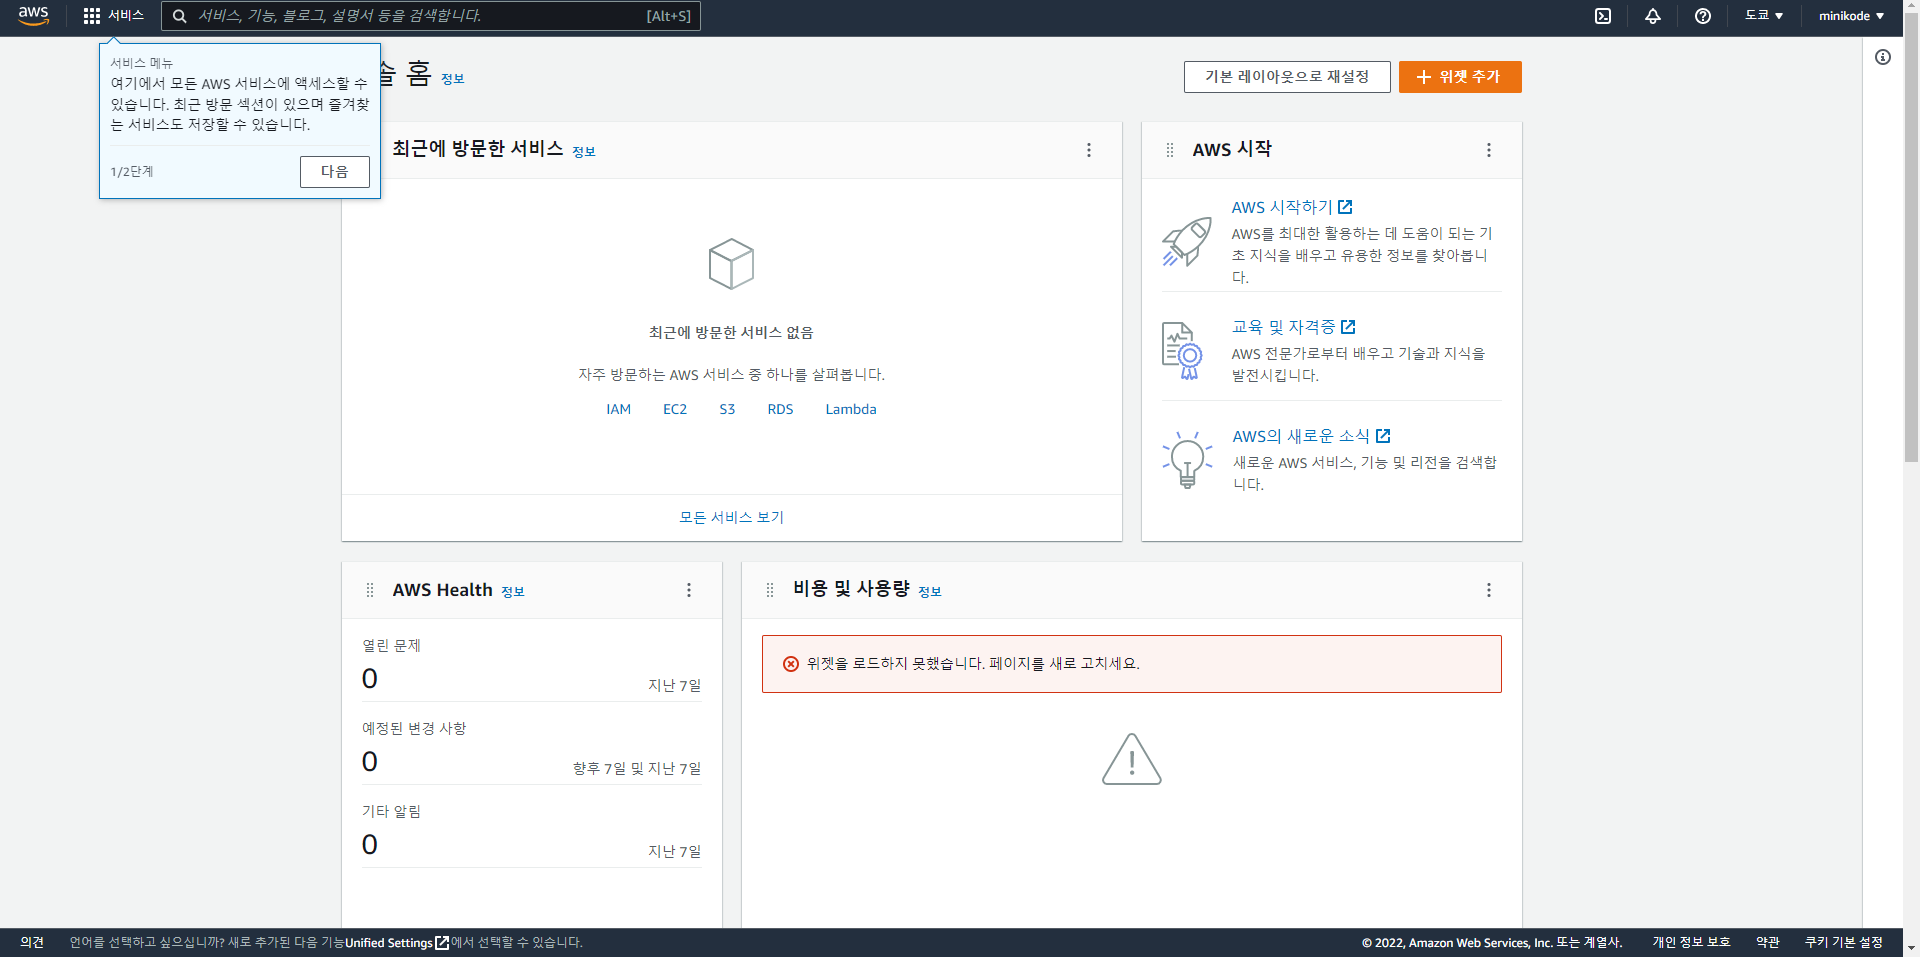1920x957 pixels.
Task: Click the scrollbar down arrow
Action: tap(1911, 947)
